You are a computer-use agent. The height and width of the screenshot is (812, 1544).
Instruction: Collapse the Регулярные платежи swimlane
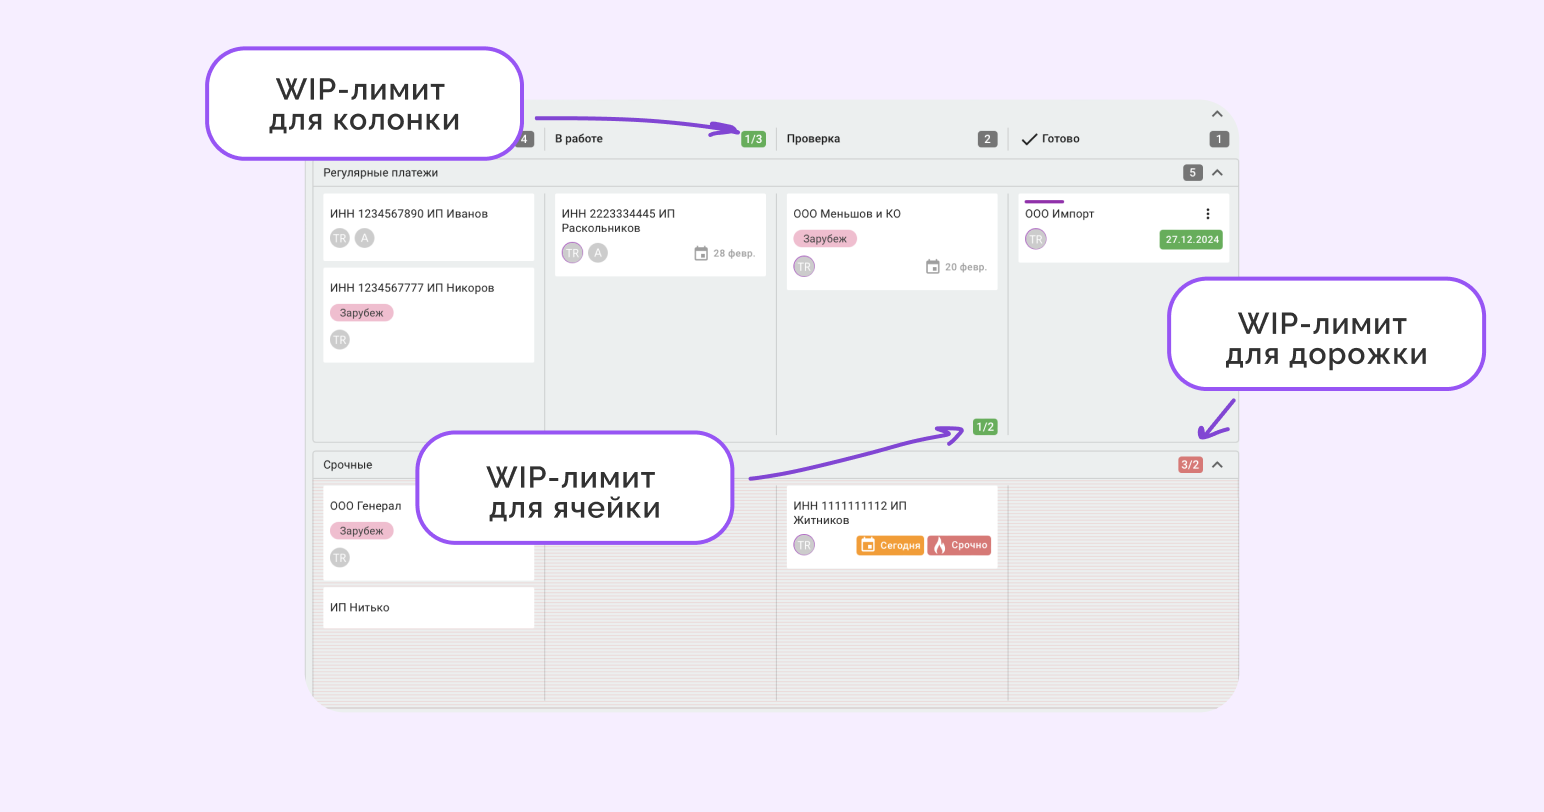coord(1217,171)
